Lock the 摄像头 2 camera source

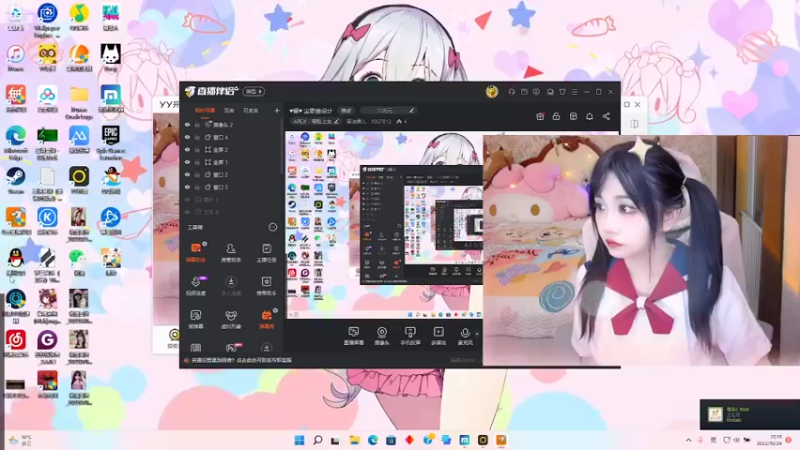[197, 124]
